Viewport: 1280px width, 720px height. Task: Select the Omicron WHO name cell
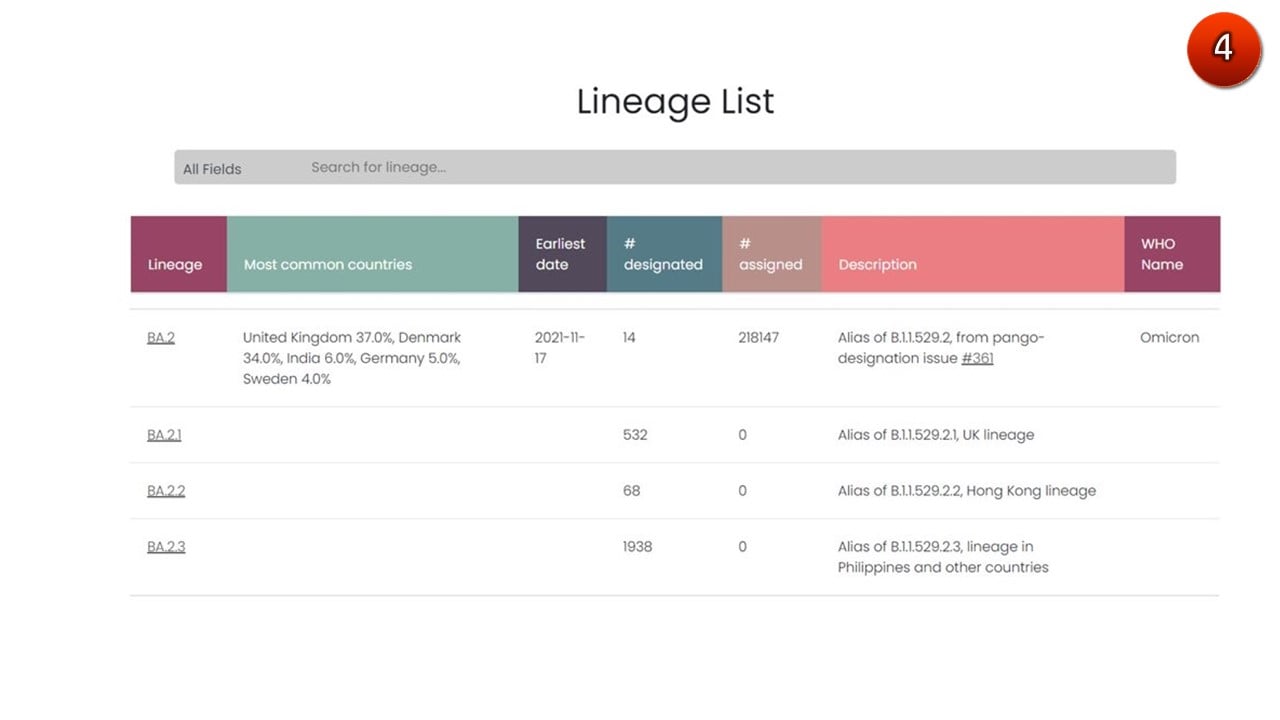click(1170, 338)
